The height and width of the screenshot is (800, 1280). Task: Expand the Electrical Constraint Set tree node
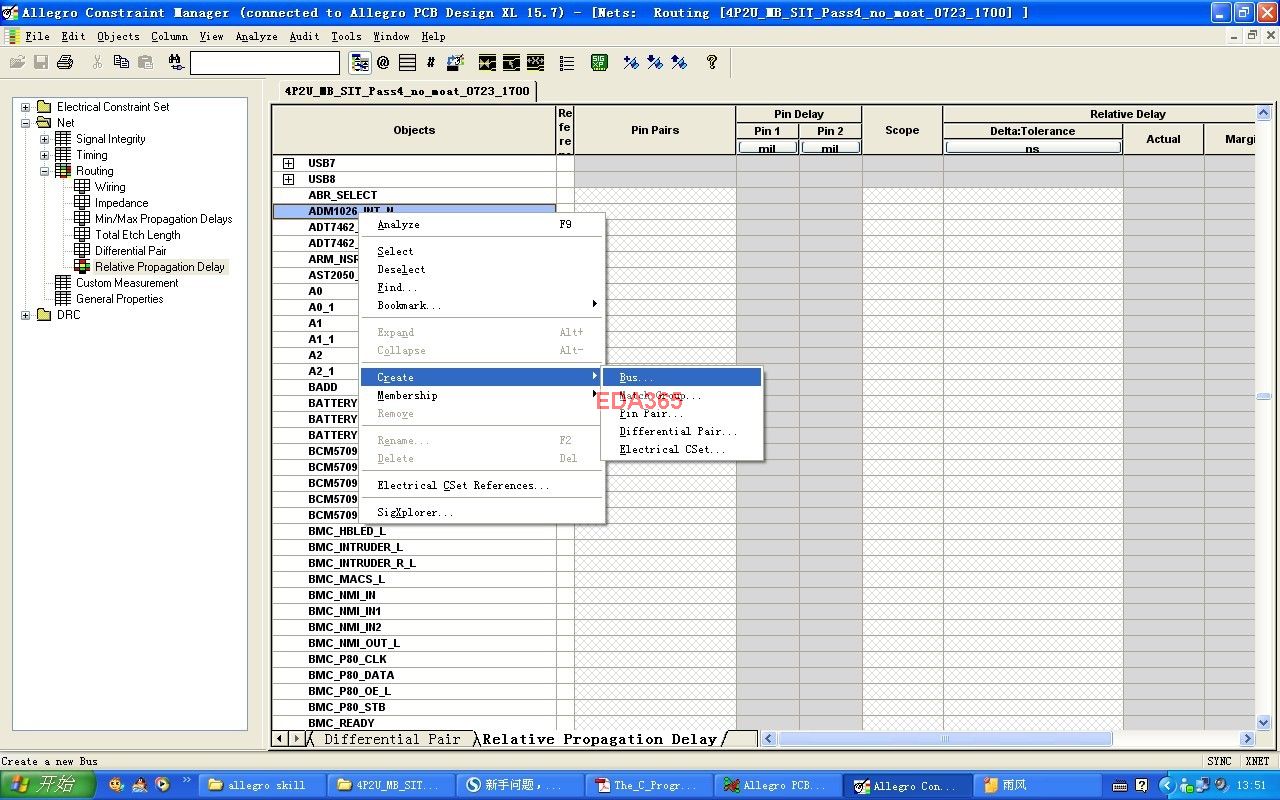click(x=25, y=107)
